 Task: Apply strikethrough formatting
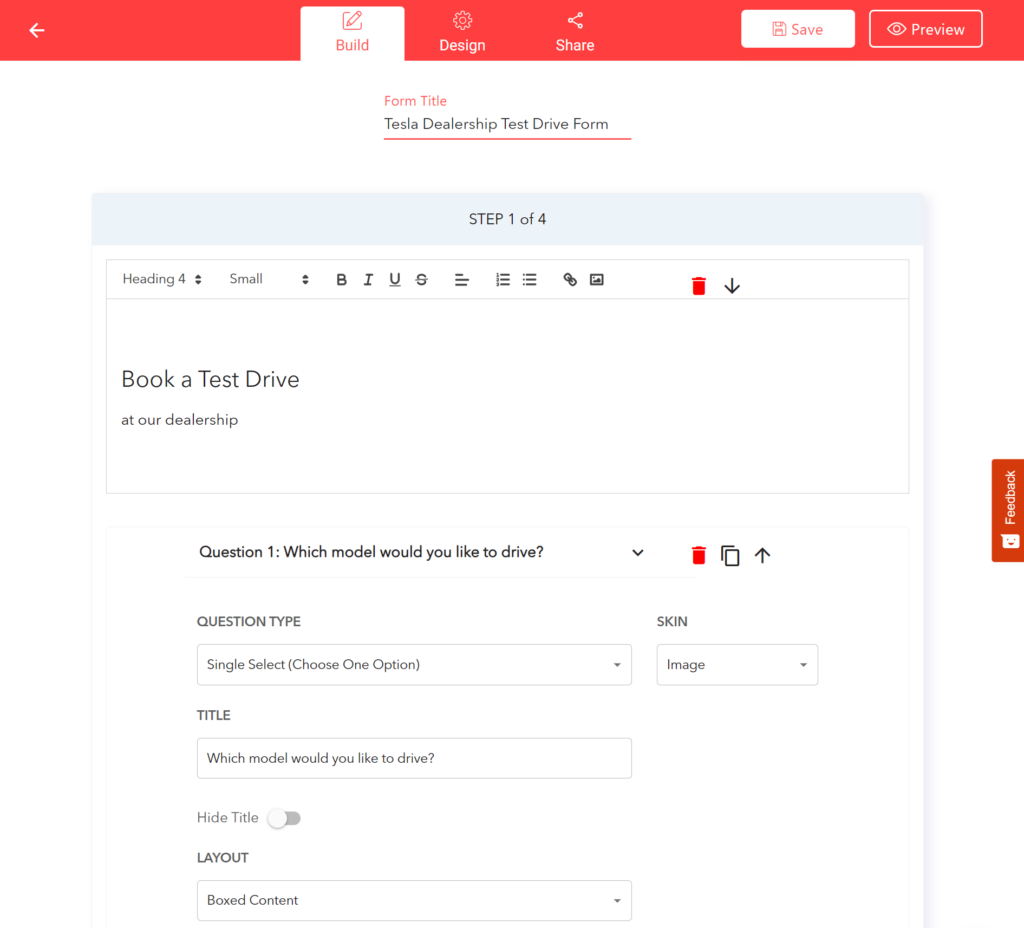pyautogui.click(x=421, y=279)
